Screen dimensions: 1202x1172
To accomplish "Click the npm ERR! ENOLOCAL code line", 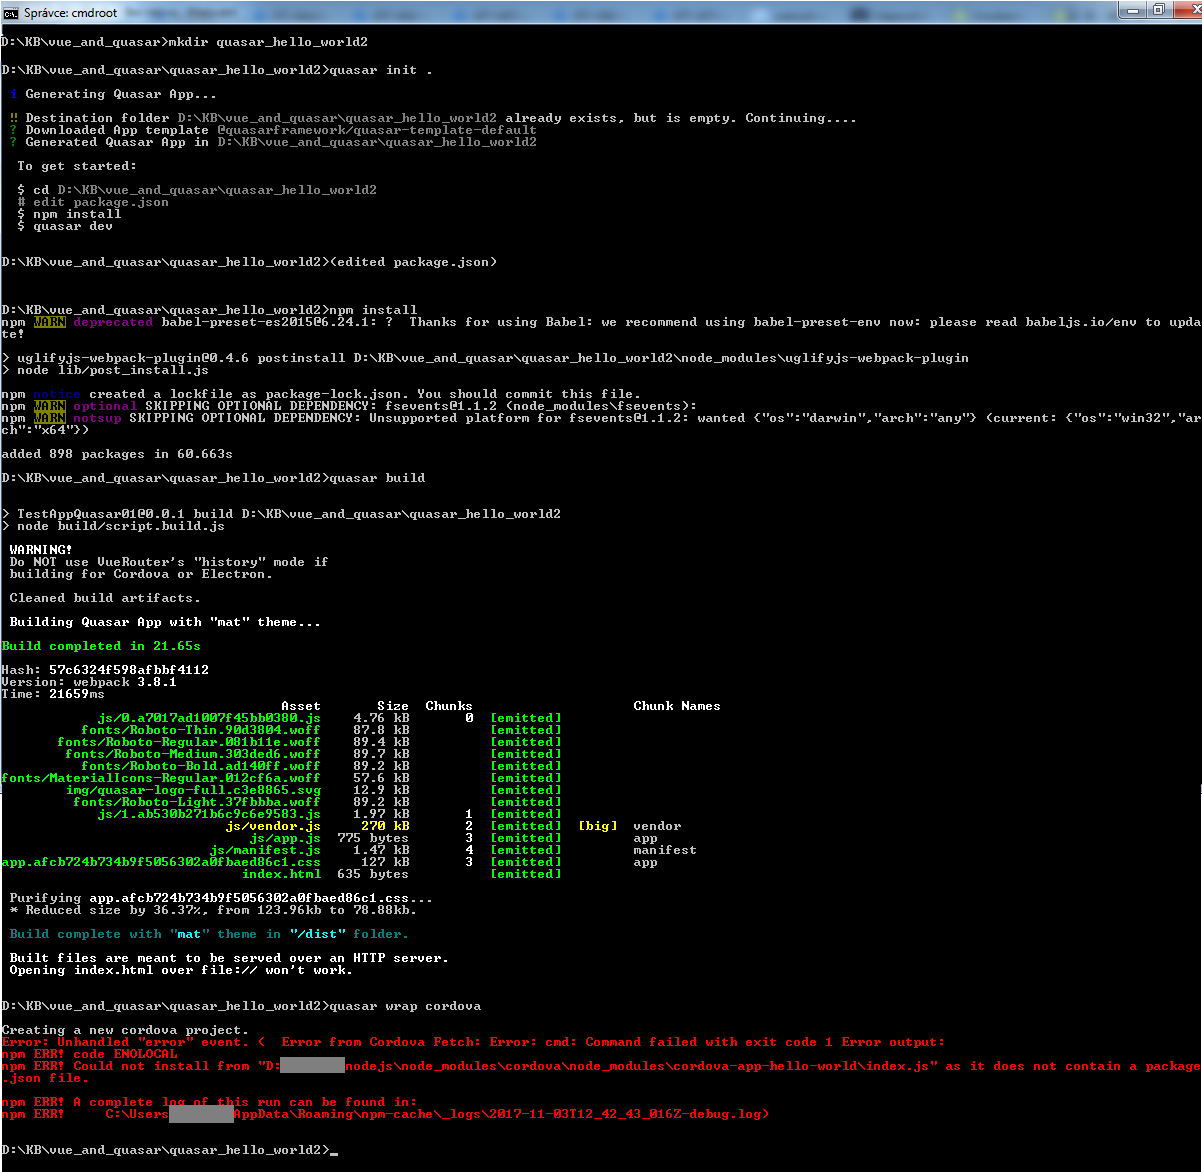I will click(89, 1053).
